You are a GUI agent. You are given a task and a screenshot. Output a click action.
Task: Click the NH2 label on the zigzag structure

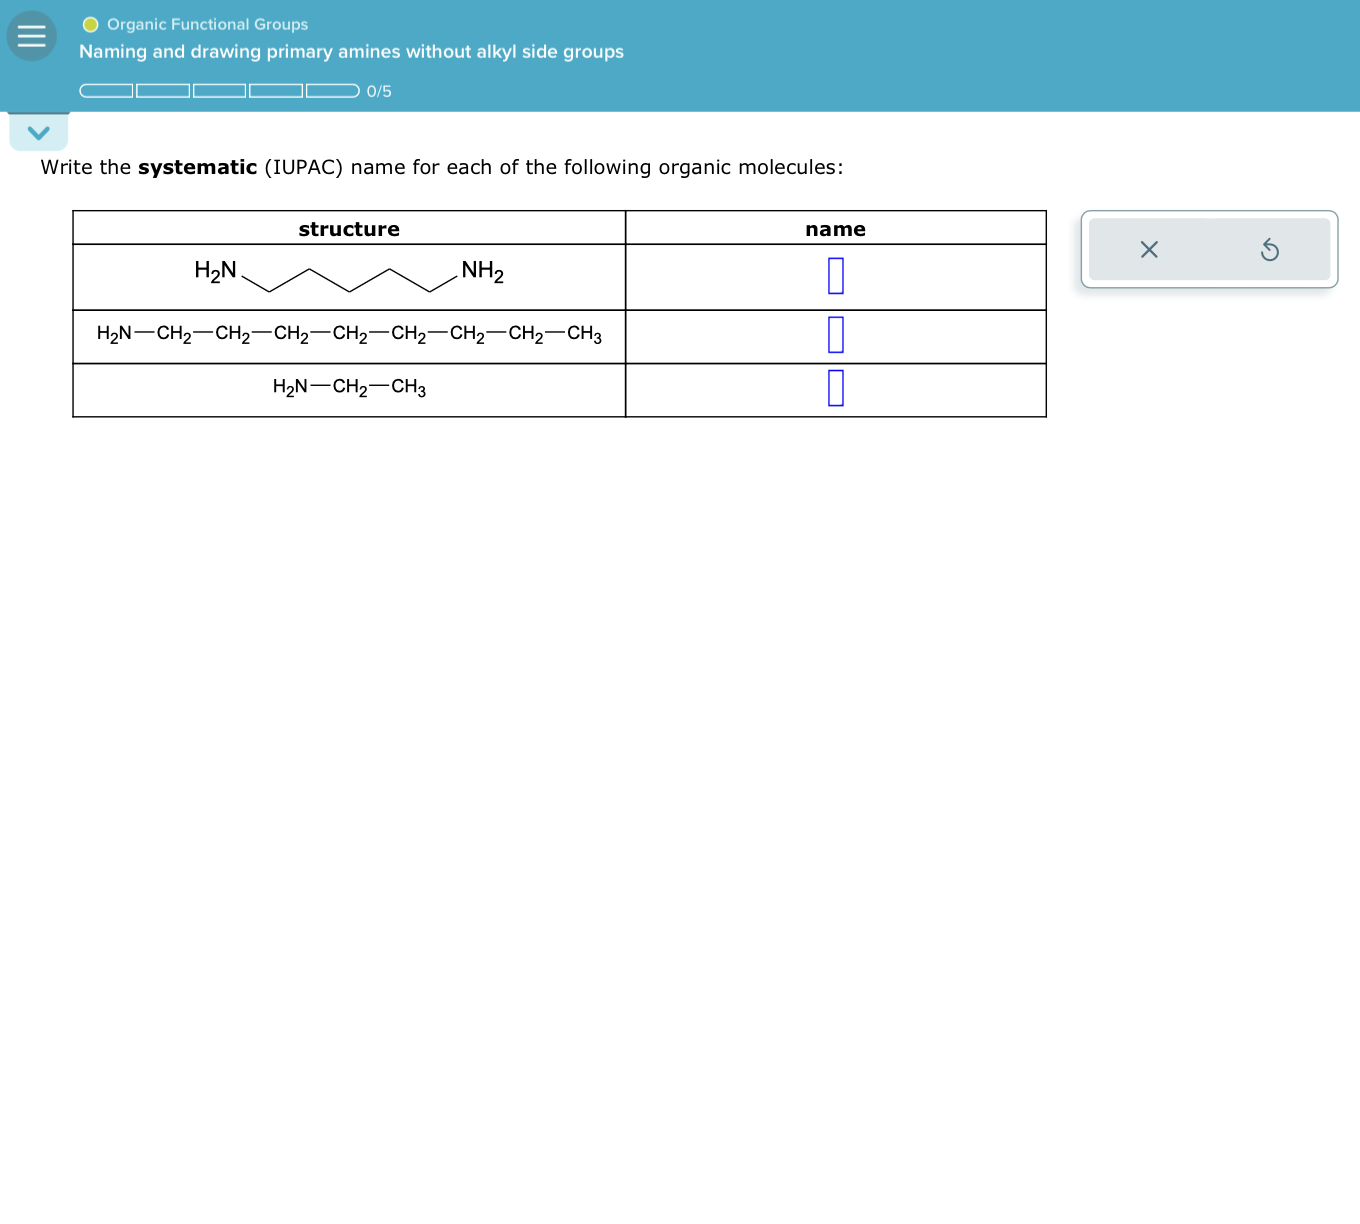click(482, 269)
